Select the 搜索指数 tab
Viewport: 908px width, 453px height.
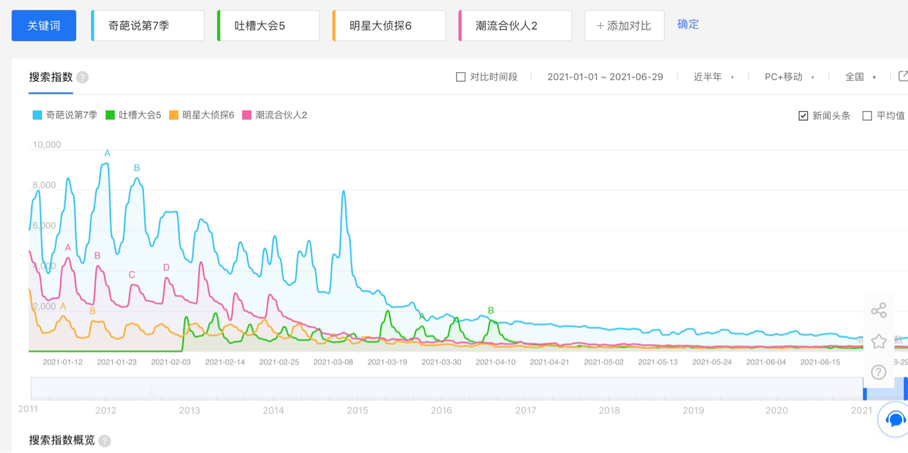51,77
